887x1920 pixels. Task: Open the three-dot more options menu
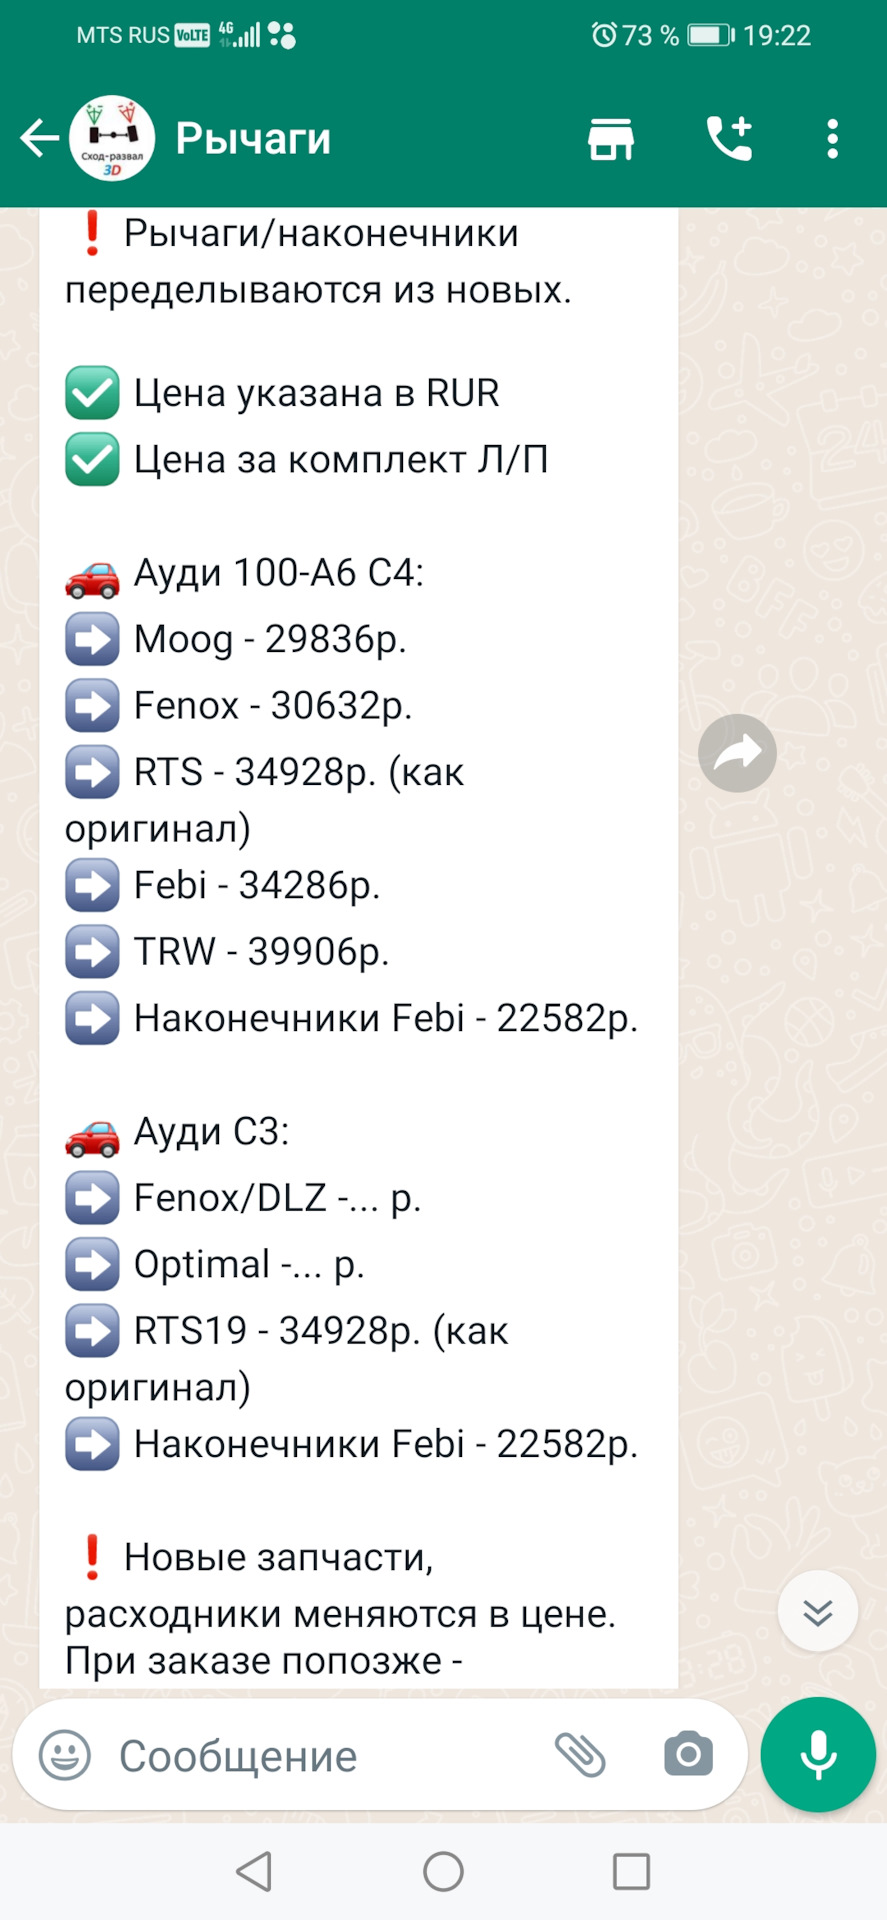832,138
